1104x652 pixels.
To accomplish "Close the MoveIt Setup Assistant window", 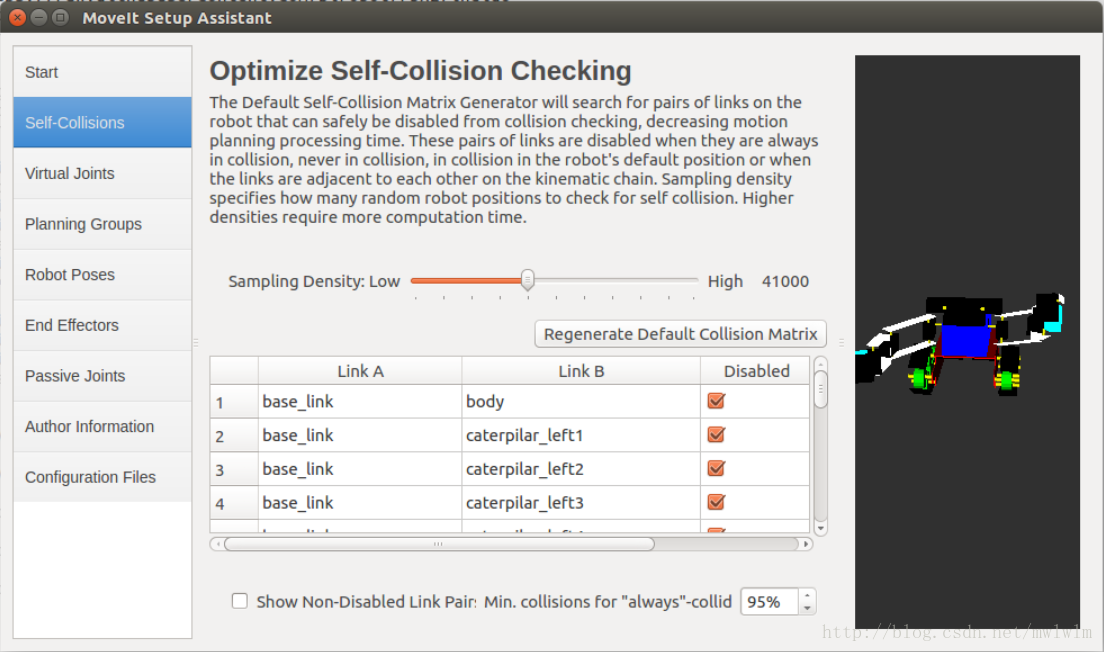I will (17, 17).
